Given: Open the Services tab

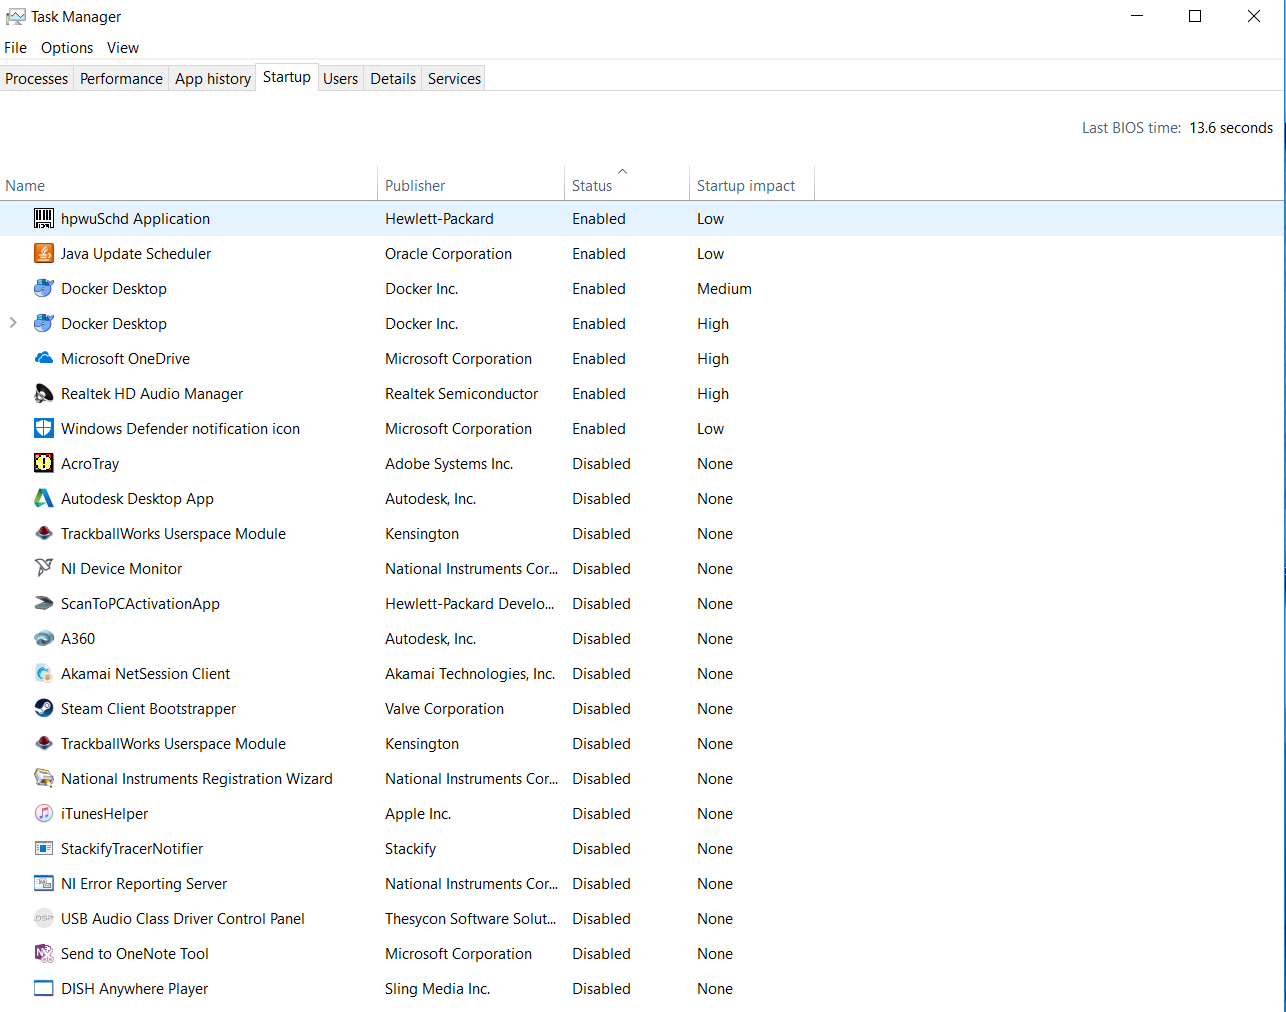Looking at the screenshot, I should click(454, 79).
